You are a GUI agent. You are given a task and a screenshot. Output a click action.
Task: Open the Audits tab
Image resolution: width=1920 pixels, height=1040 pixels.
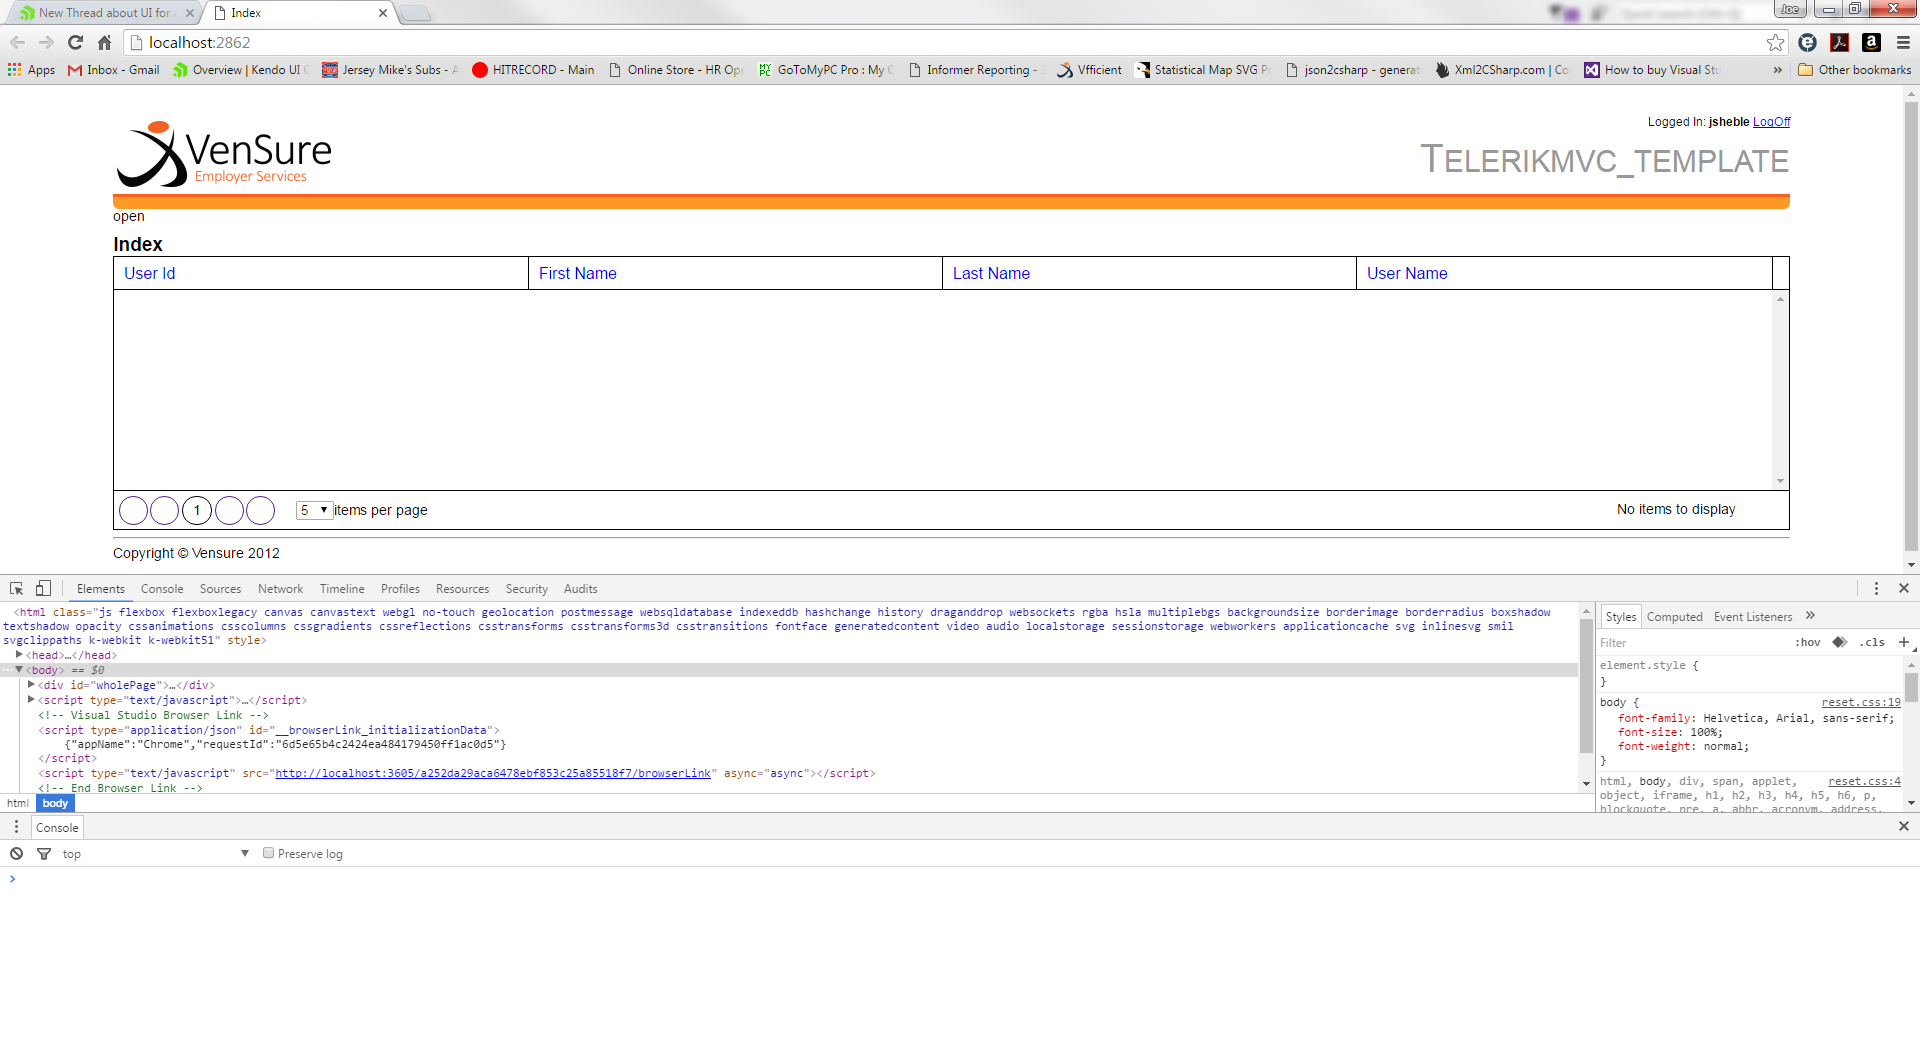580,589
